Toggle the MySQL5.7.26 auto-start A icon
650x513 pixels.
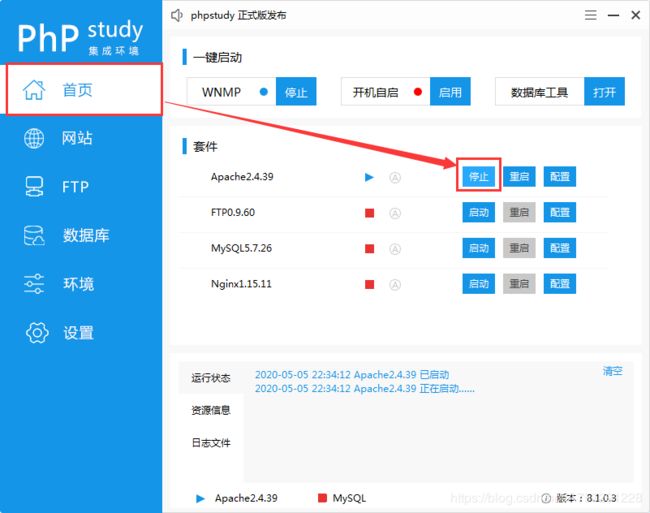pos(395,249)
